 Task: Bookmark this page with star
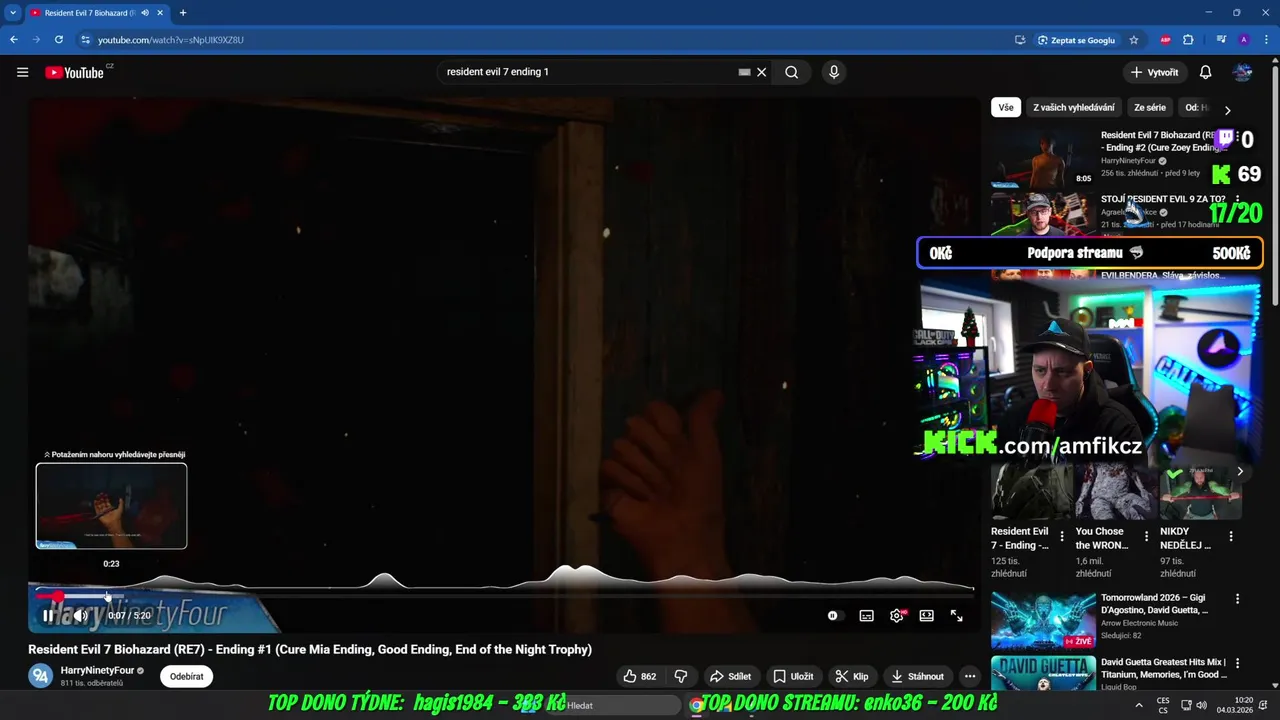tap(1134, 40)
